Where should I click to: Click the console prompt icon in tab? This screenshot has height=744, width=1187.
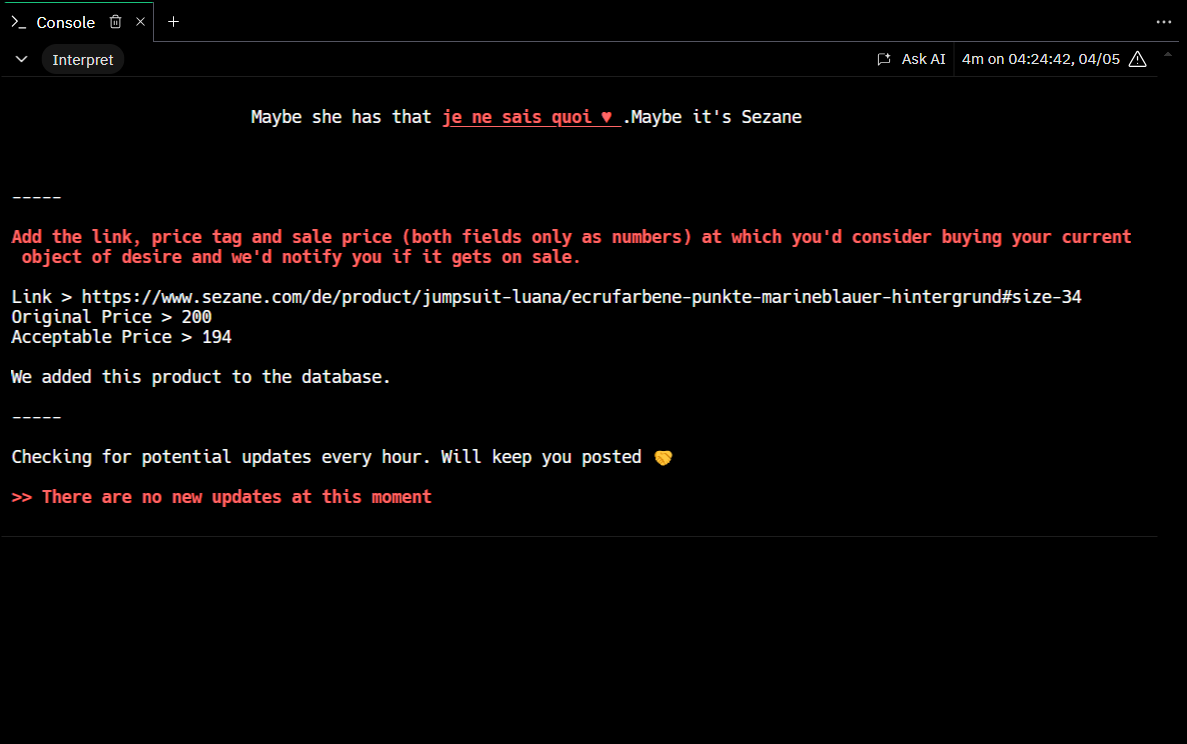point(19,22)
